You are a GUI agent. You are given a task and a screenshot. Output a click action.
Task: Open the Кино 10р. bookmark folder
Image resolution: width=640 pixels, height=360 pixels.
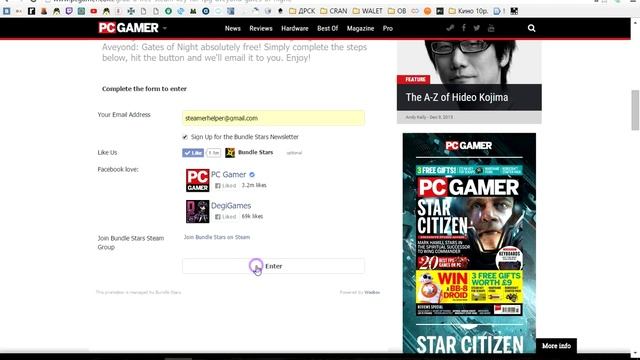point(468,11)
